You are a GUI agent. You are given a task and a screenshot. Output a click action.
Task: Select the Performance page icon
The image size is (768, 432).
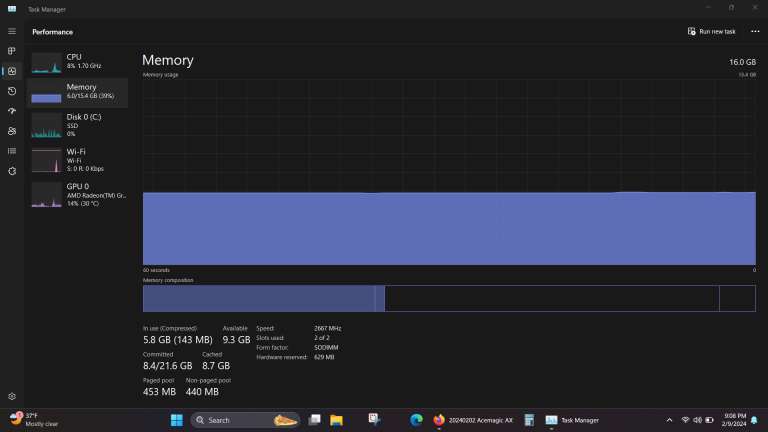coord(12,71)
